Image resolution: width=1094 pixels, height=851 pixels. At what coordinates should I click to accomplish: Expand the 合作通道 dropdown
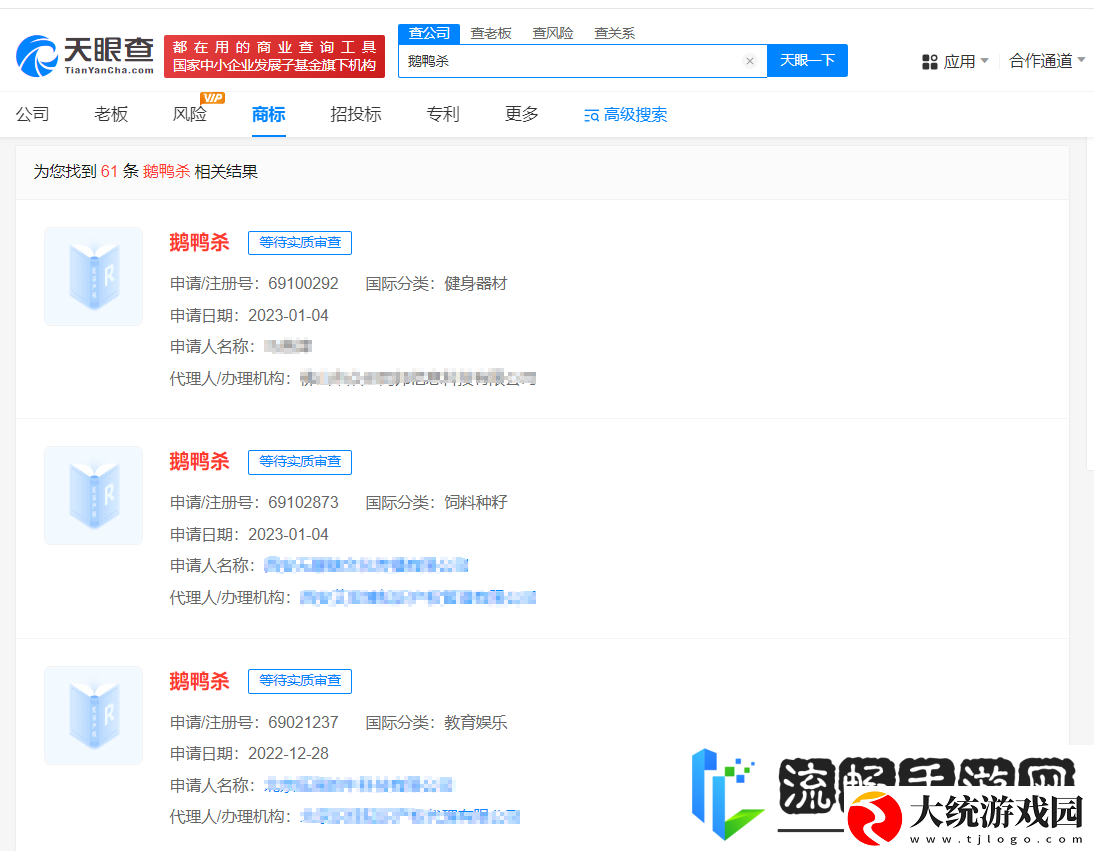[x=1047, y=61]
